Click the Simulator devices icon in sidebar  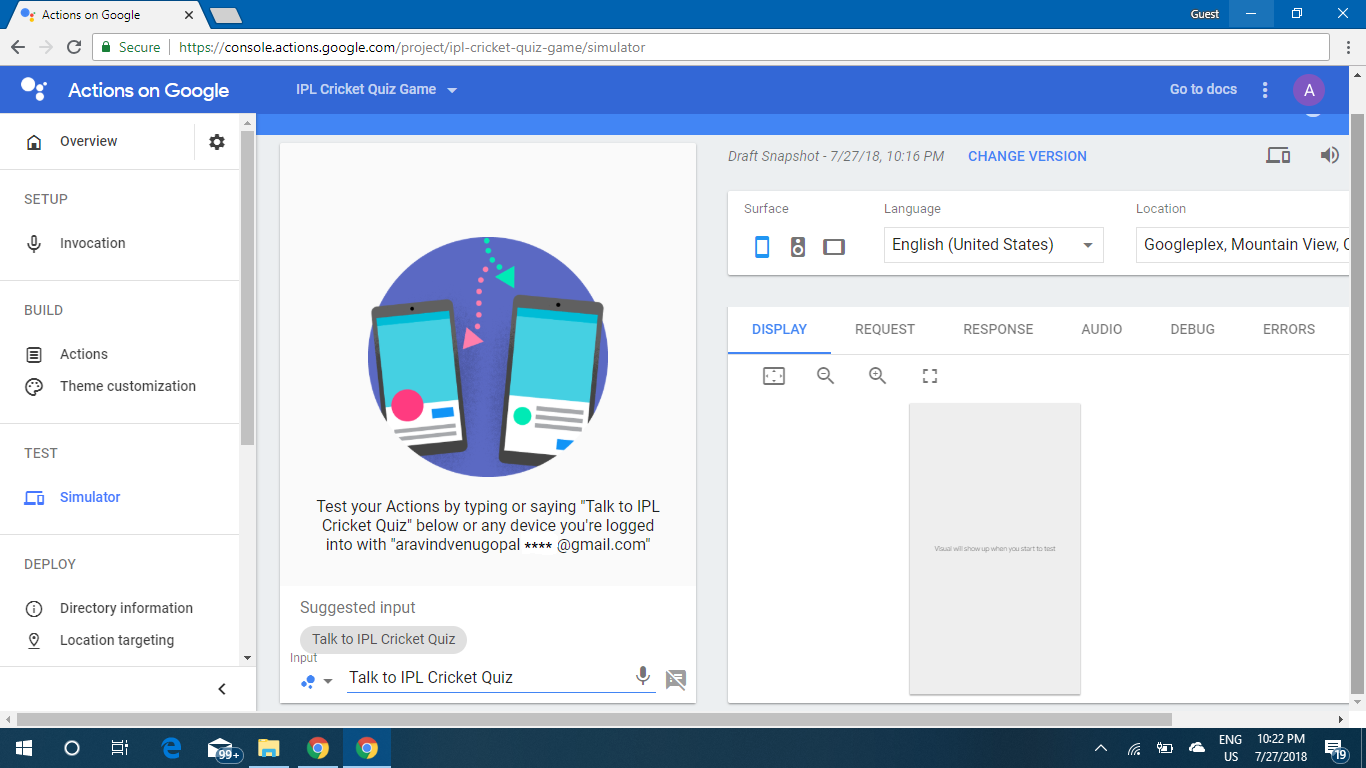(x=34, y=498)
